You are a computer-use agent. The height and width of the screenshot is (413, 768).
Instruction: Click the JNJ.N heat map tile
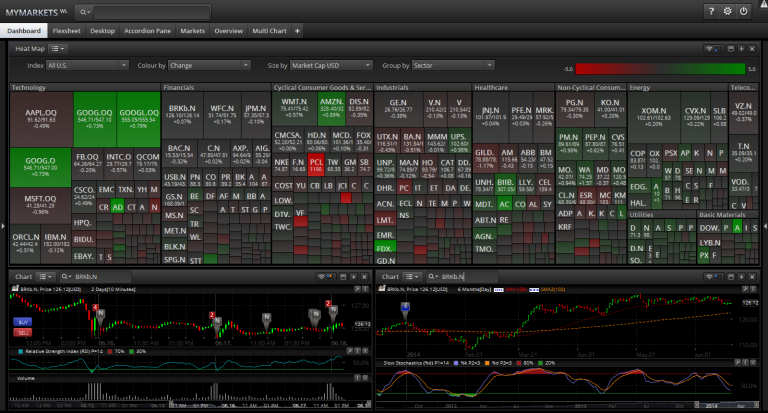(x=490, y=117)
